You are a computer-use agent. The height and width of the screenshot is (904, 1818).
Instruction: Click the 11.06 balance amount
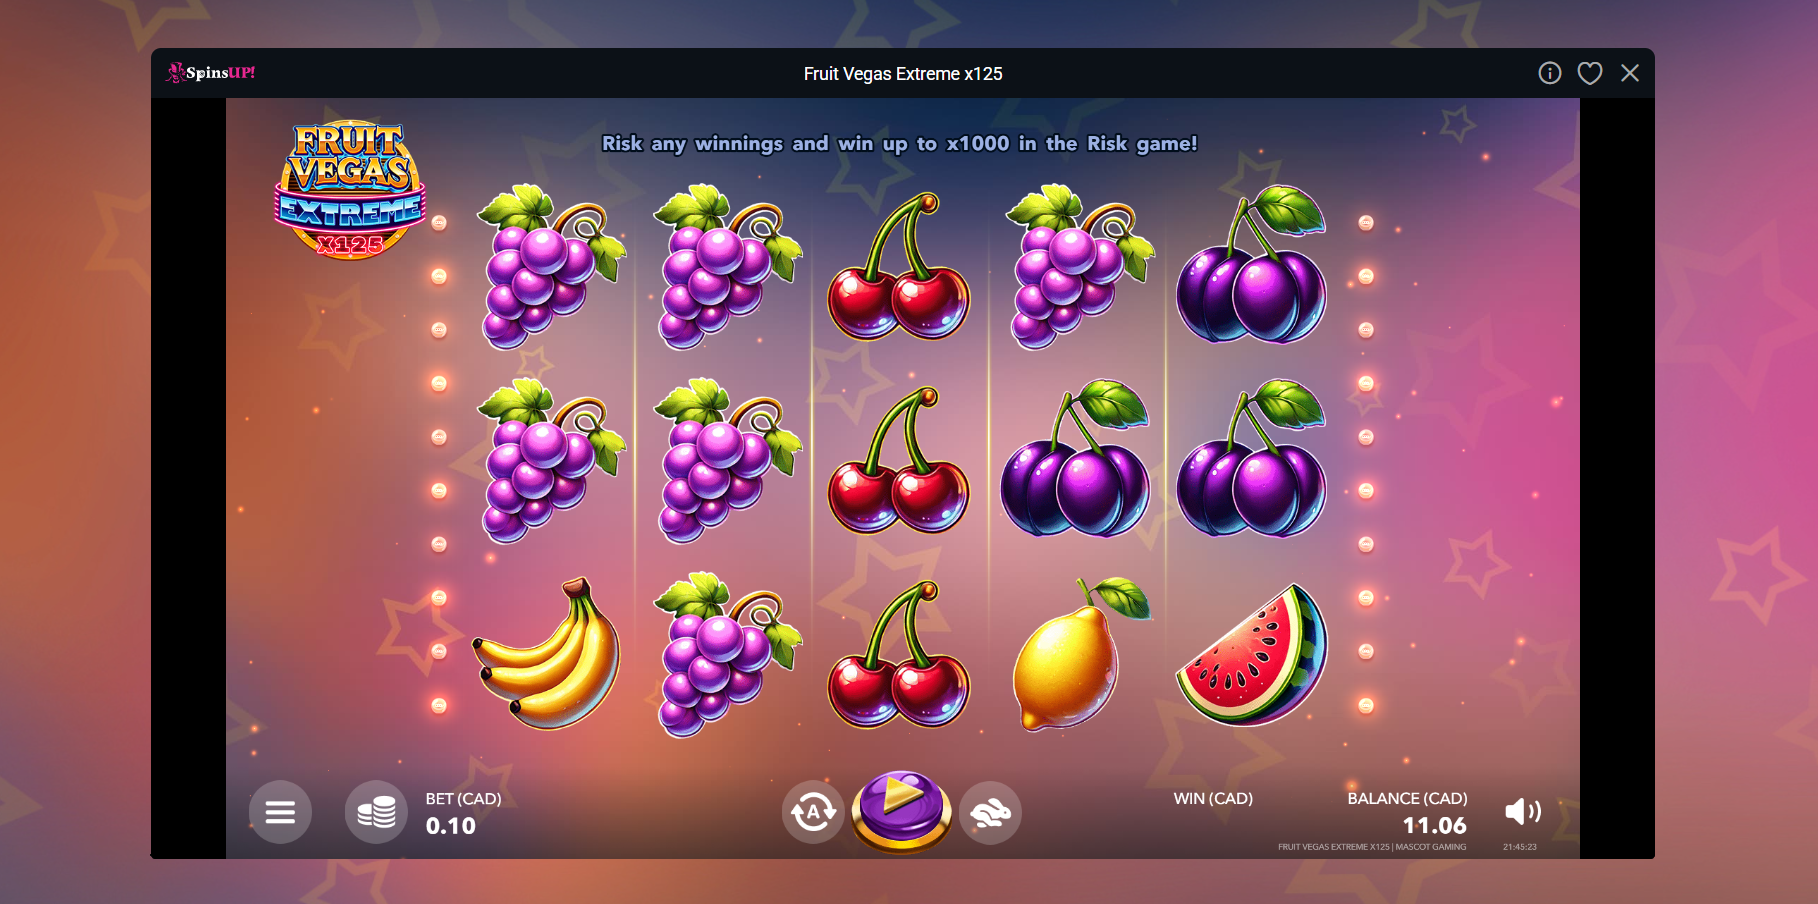[x=1434, y=826]
